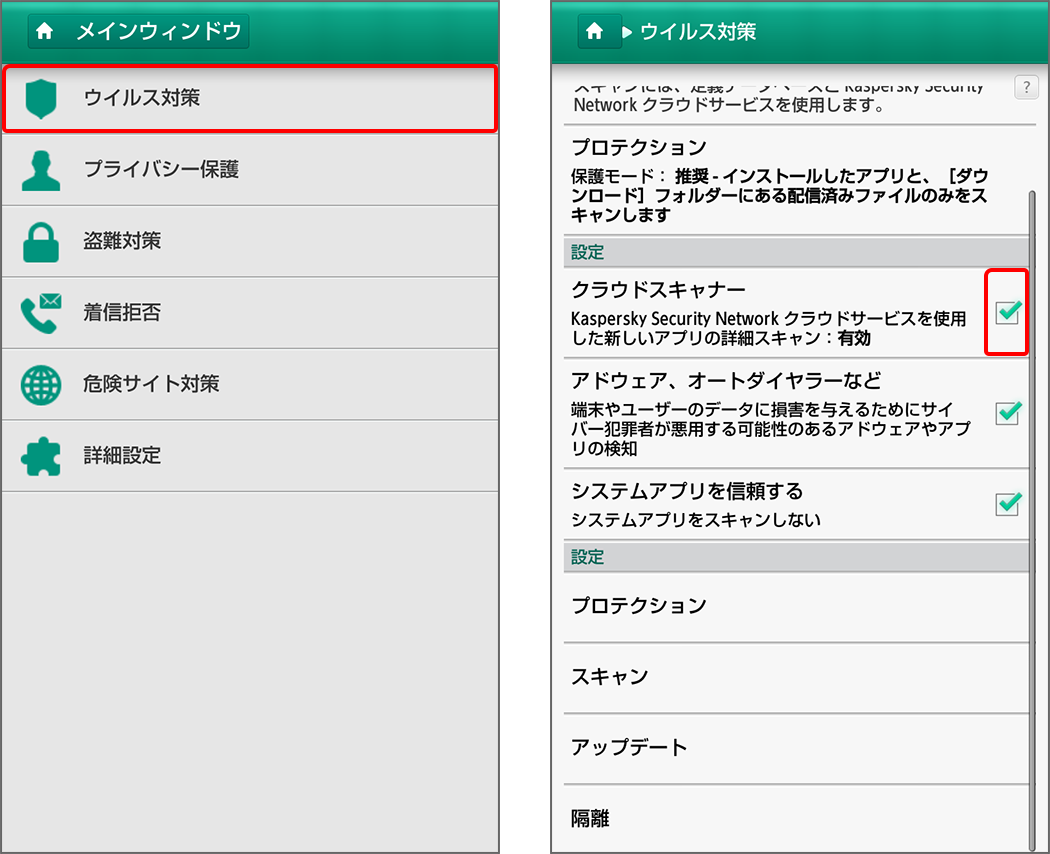Uncheck アドウェア、オートダイヤラーなど checkbox
The width and height of the screenshot is (1050, 854).
[1008, 412]
